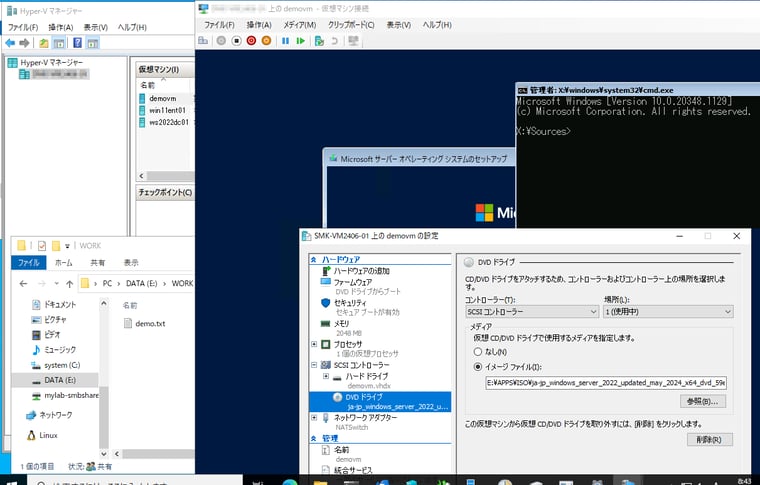The width and height of the screenshot is (760, 485).
Task: Open Quick Access Toolbar customize dropdown in Explorer
Action: 67,246
